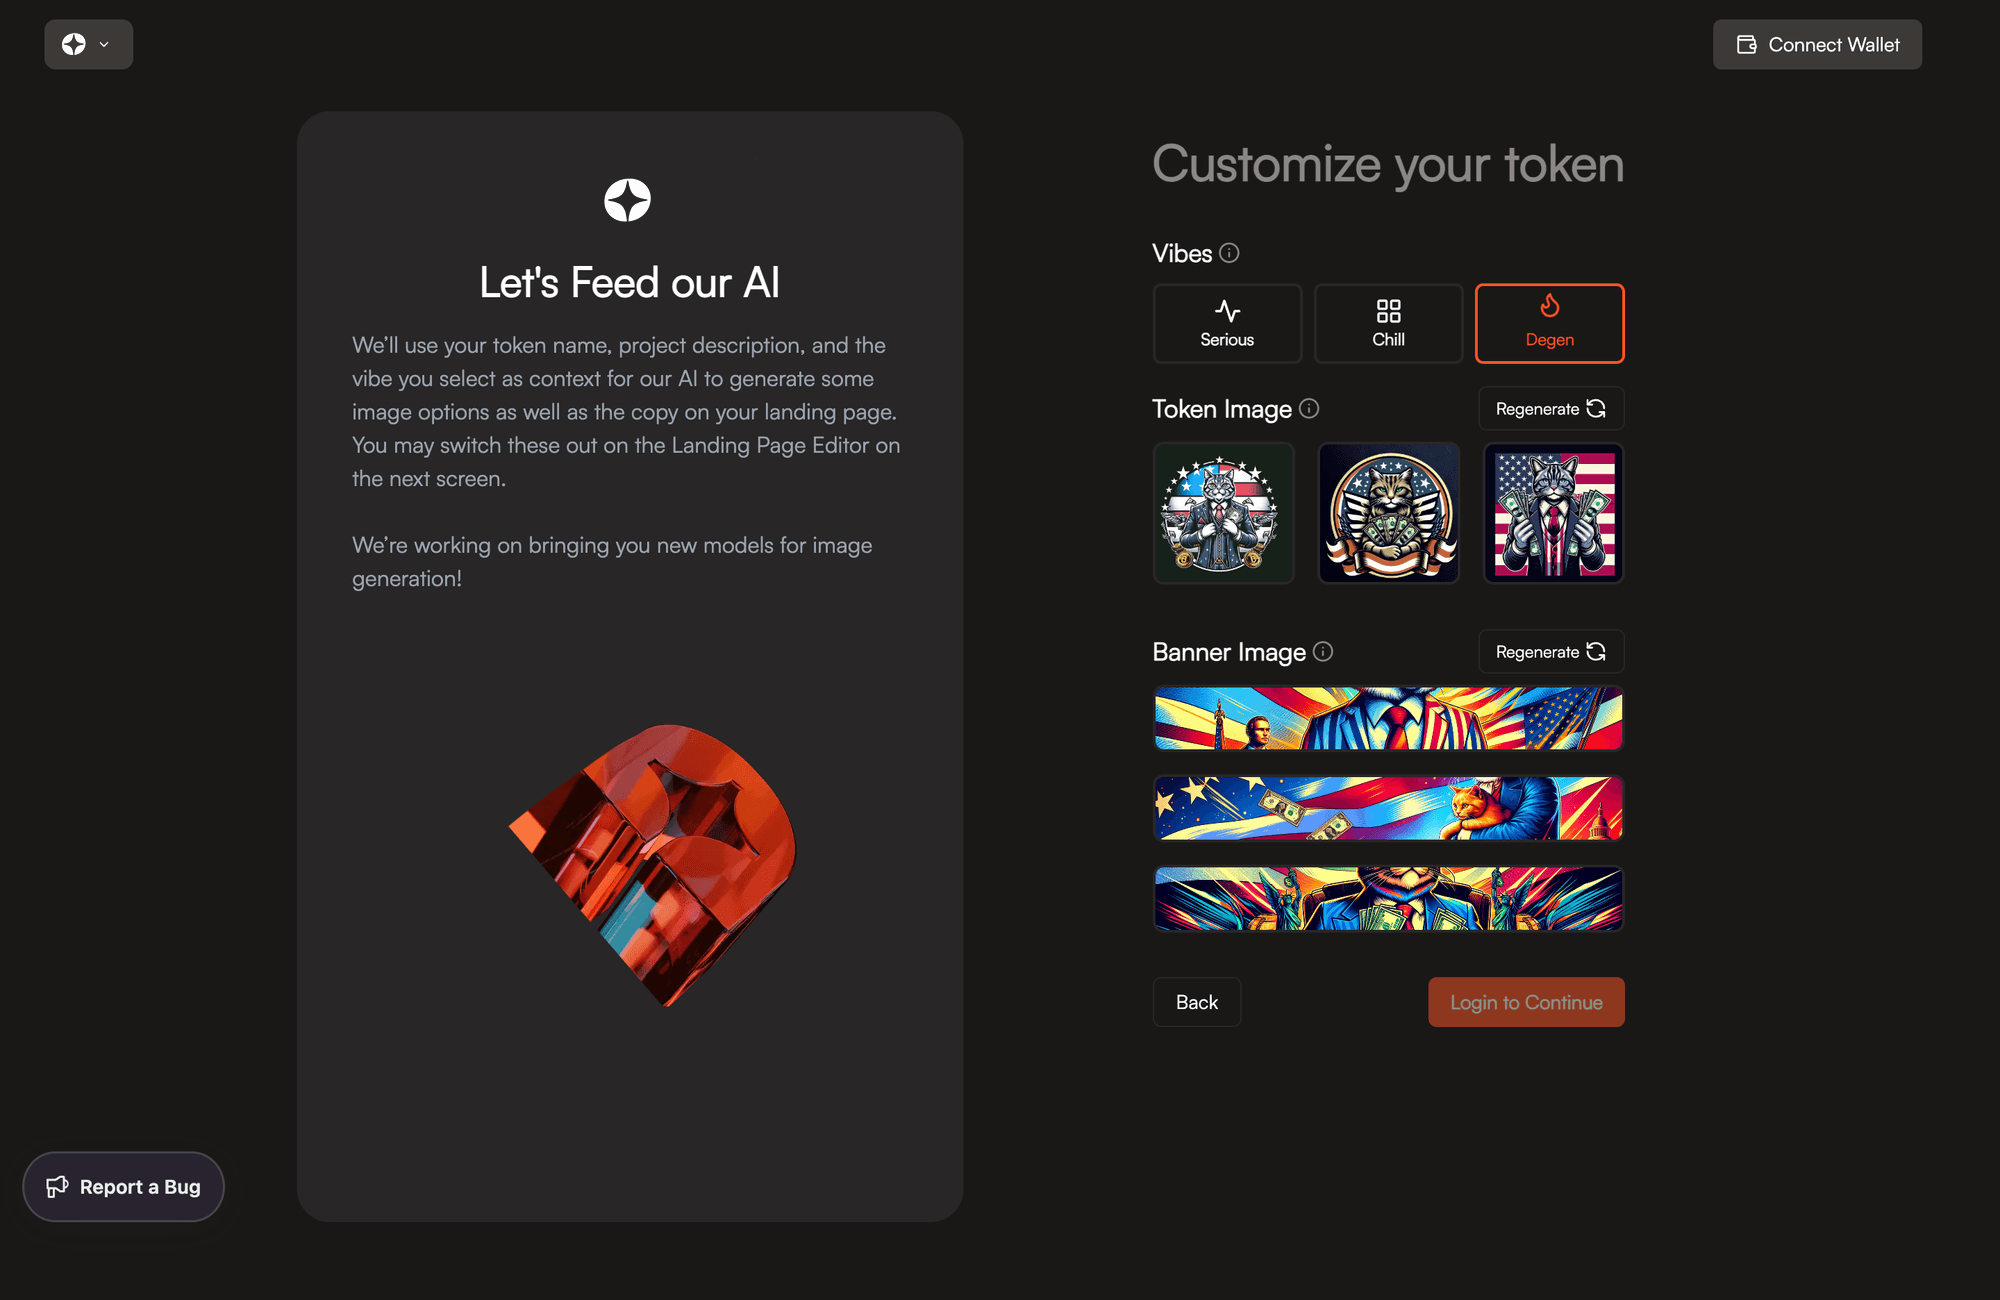Pick the middle token image with eagle wings
Image resolution: width=2000 pixels, height=1300 pixels.
[x=1388, y=513]
